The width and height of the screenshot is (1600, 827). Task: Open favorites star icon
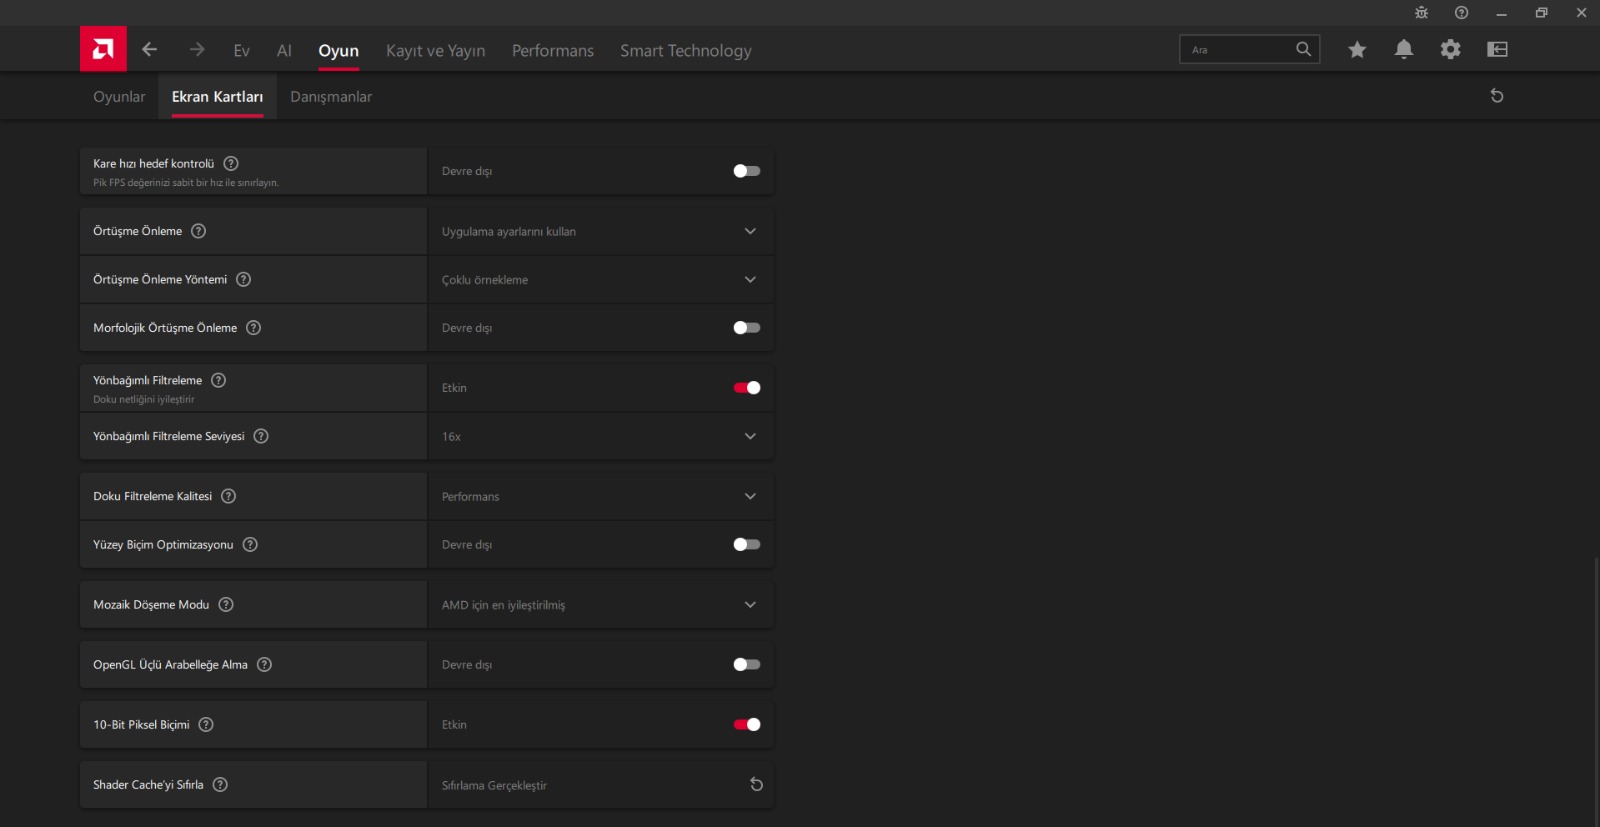point(1357,50)
